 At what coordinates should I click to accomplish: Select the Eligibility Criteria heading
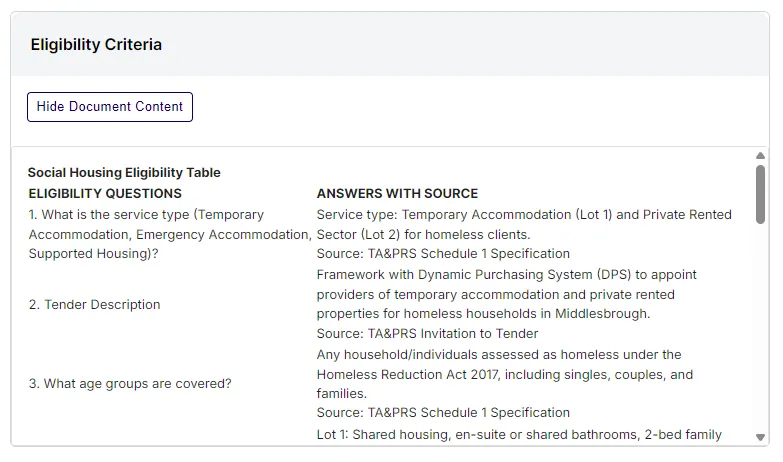tap(96, 45)
